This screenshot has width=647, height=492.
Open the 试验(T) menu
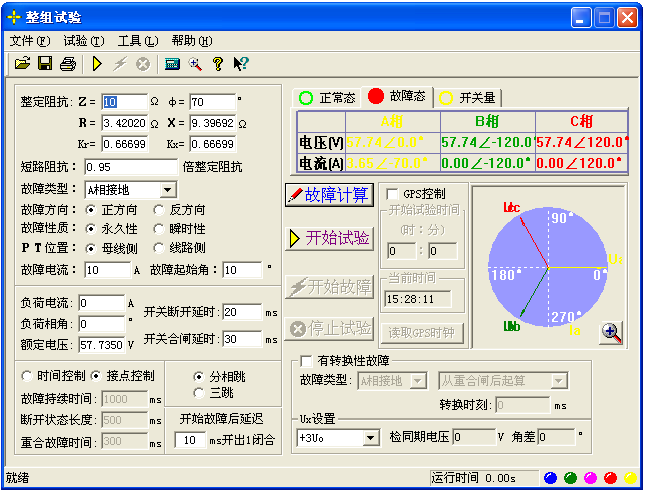[x=84, y=41]
